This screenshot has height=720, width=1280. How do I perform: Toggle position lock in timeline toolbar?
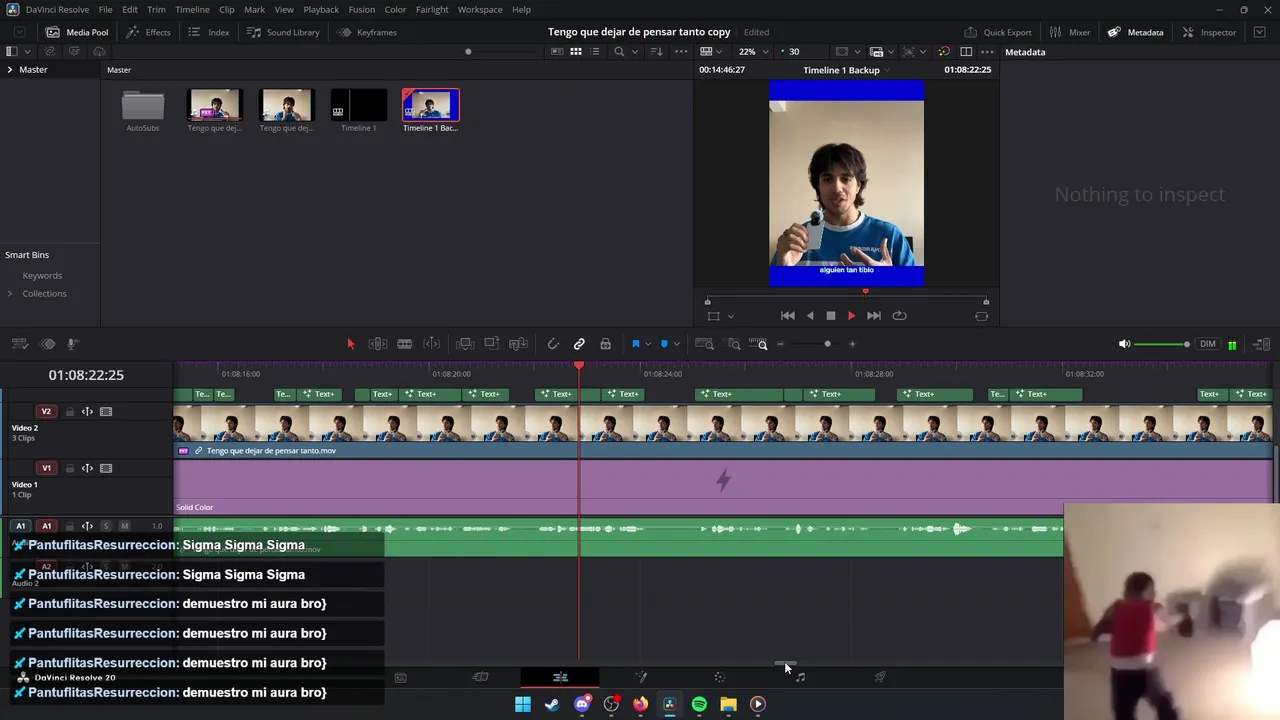[x=605, y=344]
